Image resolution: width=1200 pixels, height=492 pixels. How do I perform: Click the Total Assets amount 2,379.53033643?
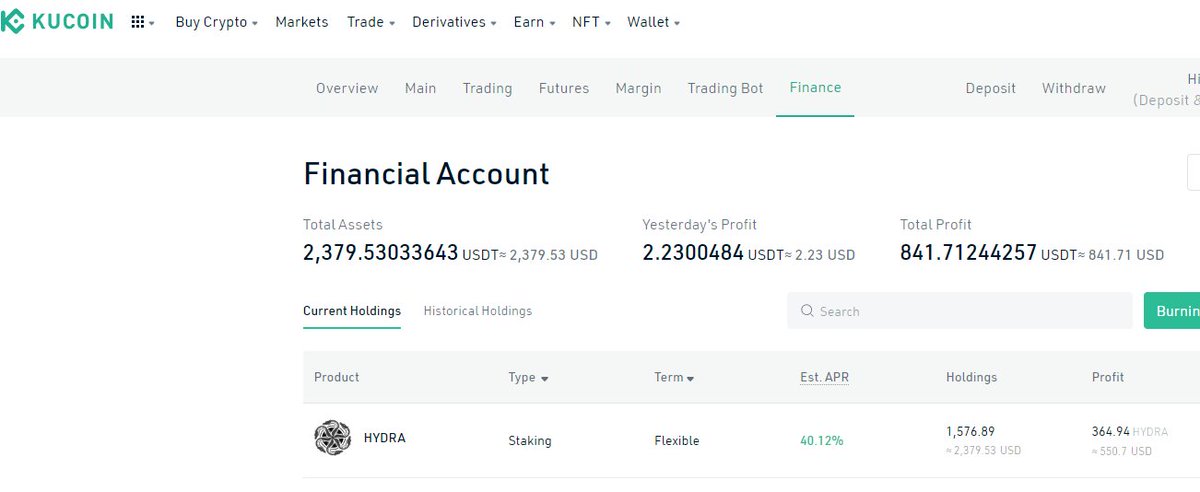pyautogui.click(x=381, y=253)
